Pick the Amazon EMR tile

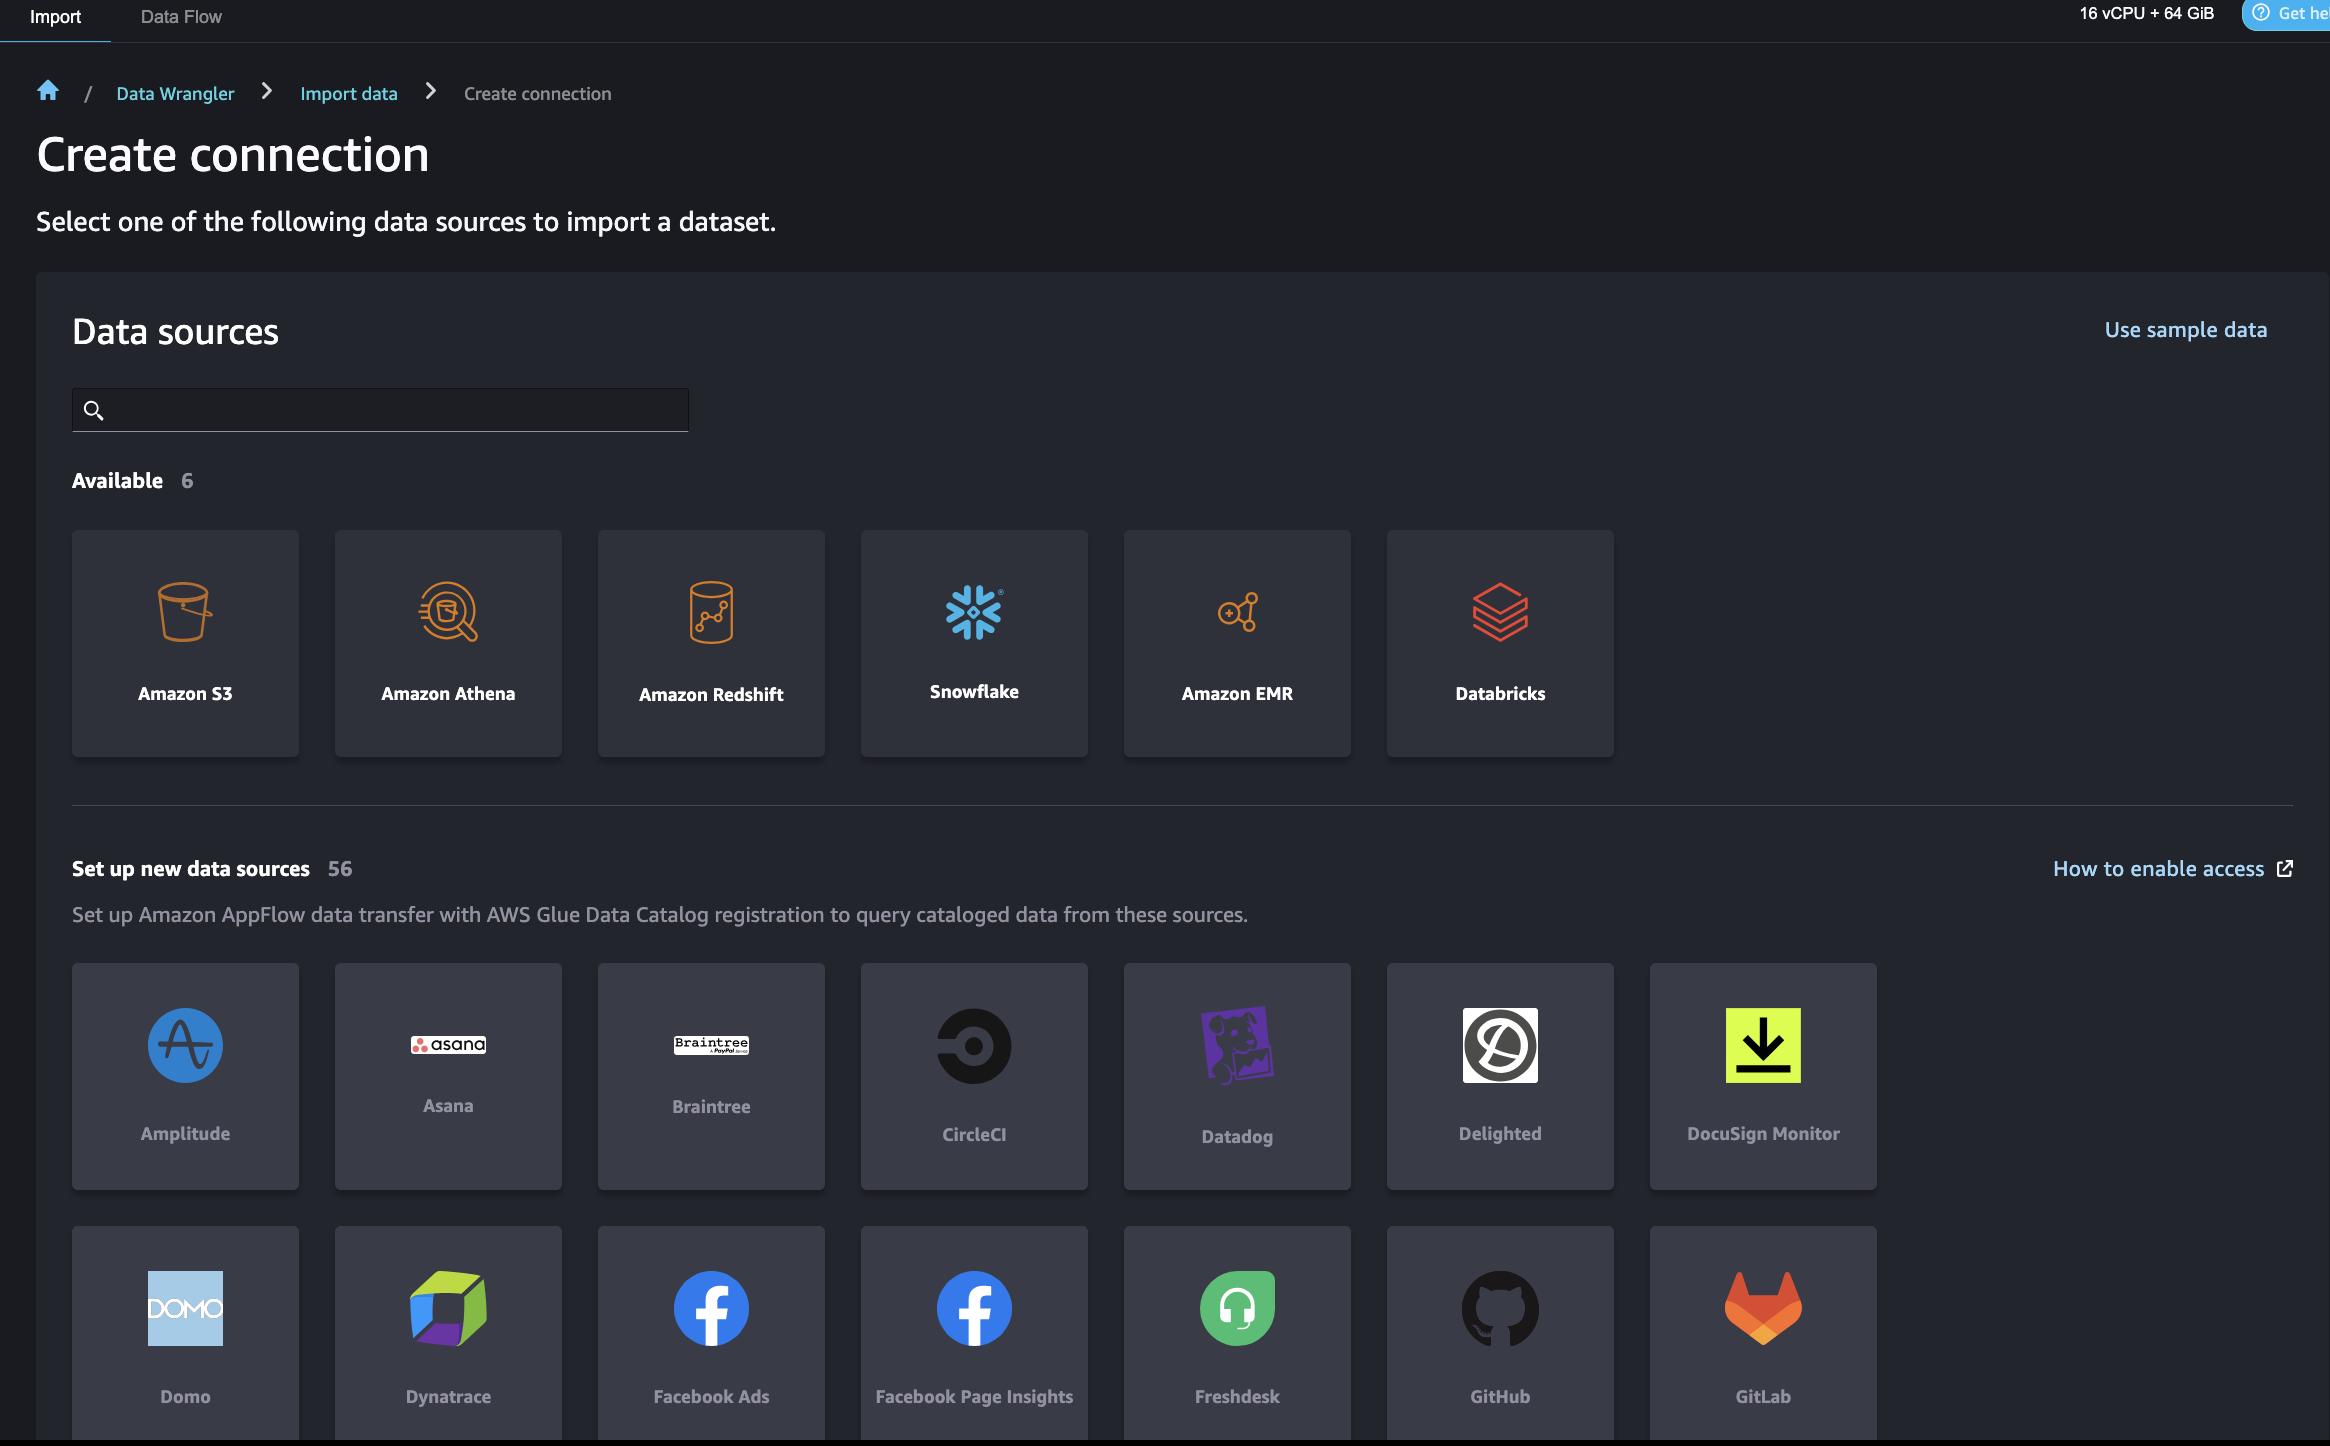click(x=1237, y=643)
